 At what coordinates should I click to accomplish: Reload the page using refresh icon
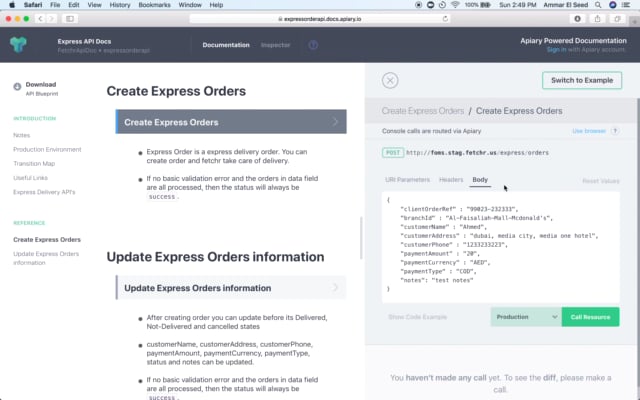pos(445,19)
